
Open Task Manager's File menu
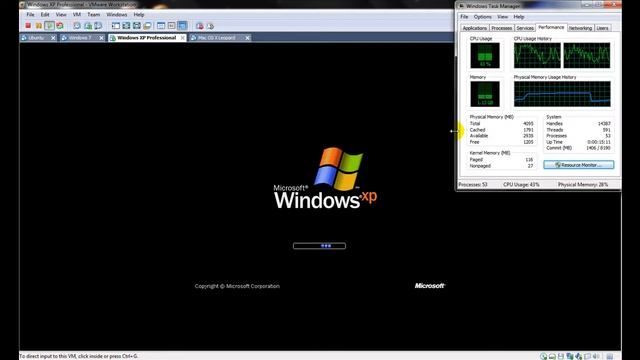pyautogui.click(x=464, y=17)
